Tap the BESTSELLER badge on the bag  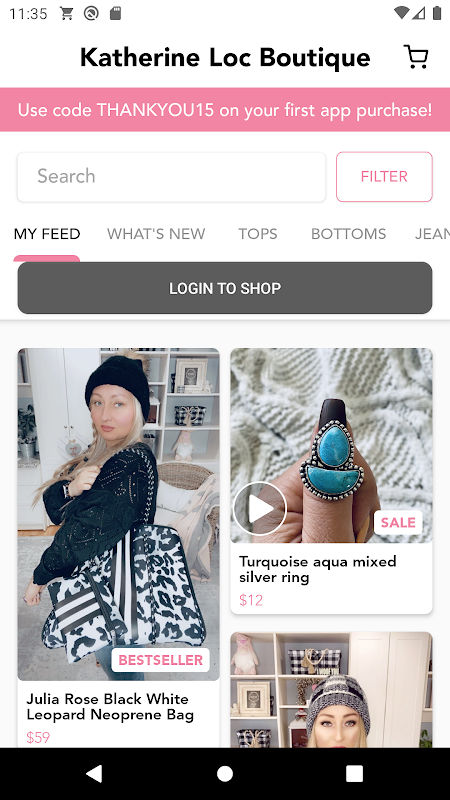pos(161,660)
